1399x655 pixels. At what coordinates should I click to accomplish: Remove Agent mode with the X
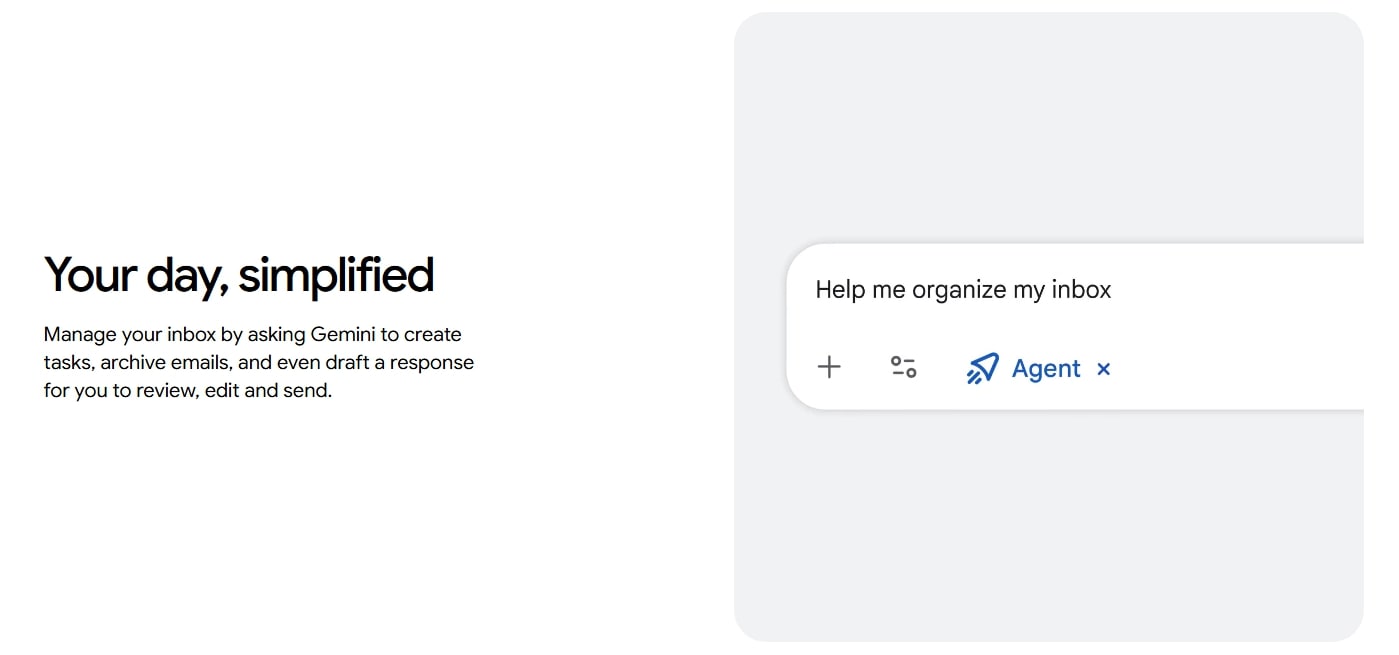(1103, 369)
